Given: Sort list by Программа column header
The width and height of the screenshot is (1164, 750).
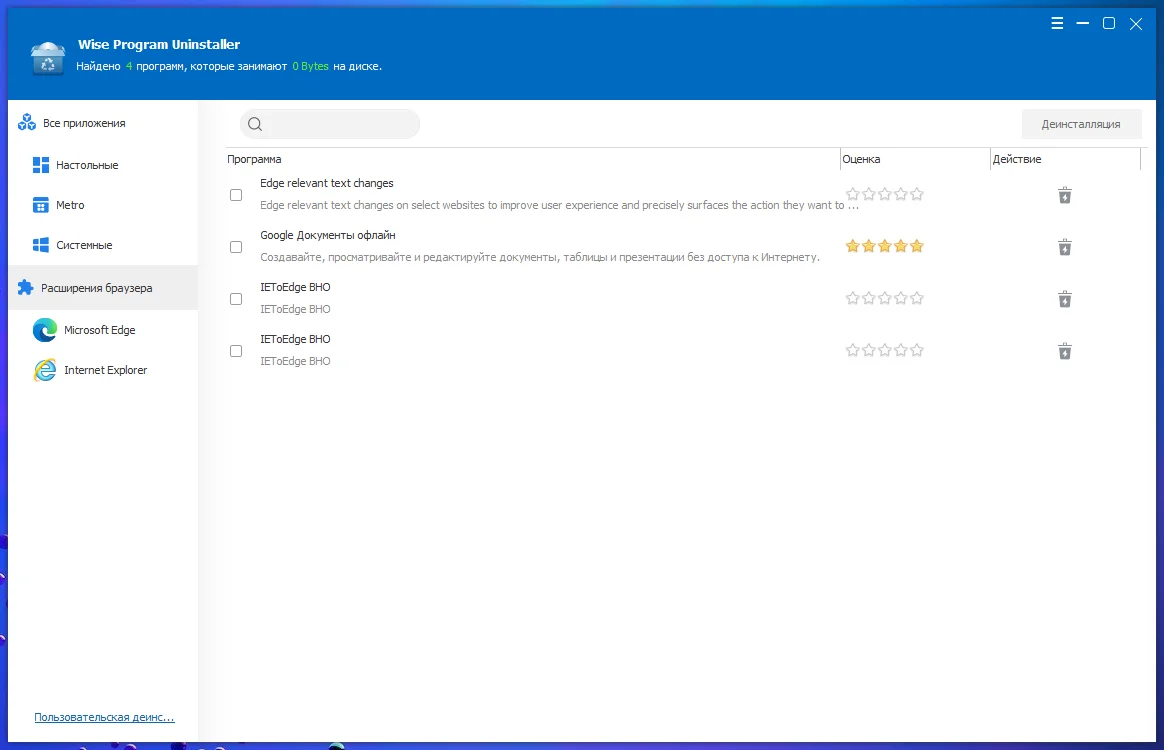Looking at the screenshot, I should tap(255, 159).
